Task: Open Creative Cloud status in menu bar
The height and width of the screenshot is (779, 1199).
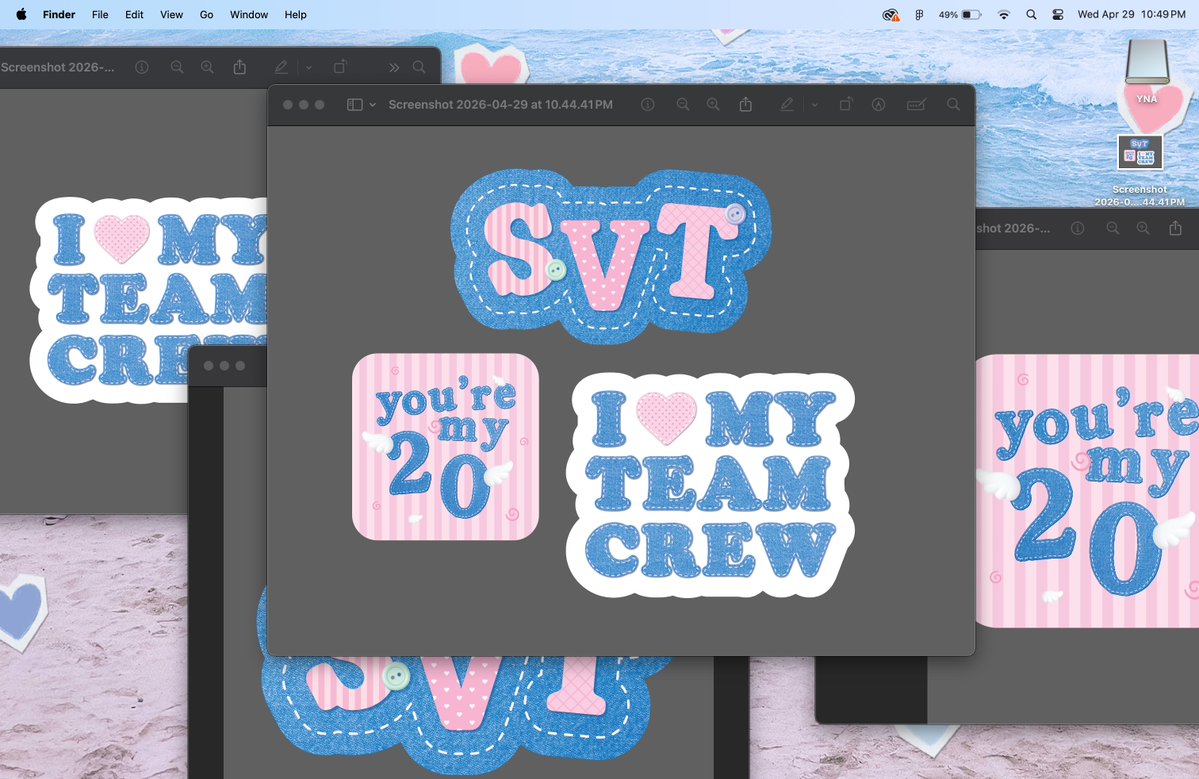Action: pyautogui.click(x=891, y=15)
